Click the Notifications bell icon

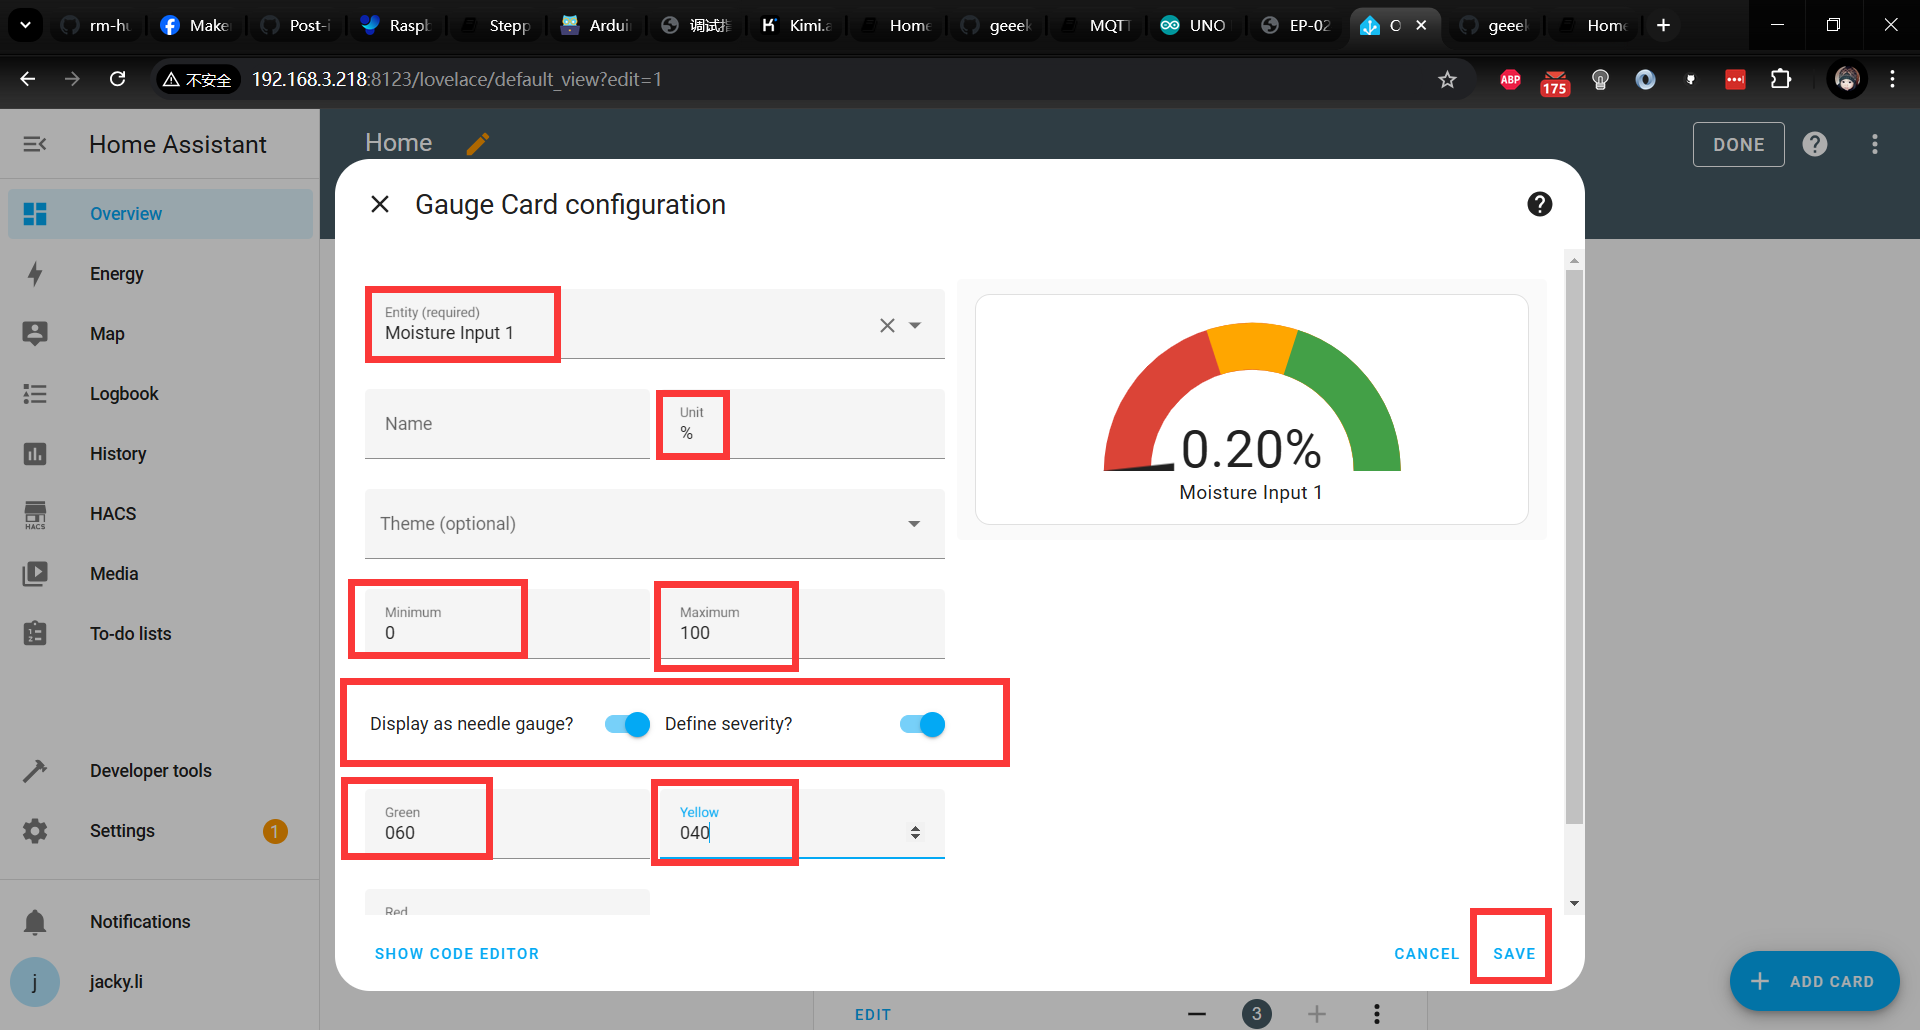[35, 922]
